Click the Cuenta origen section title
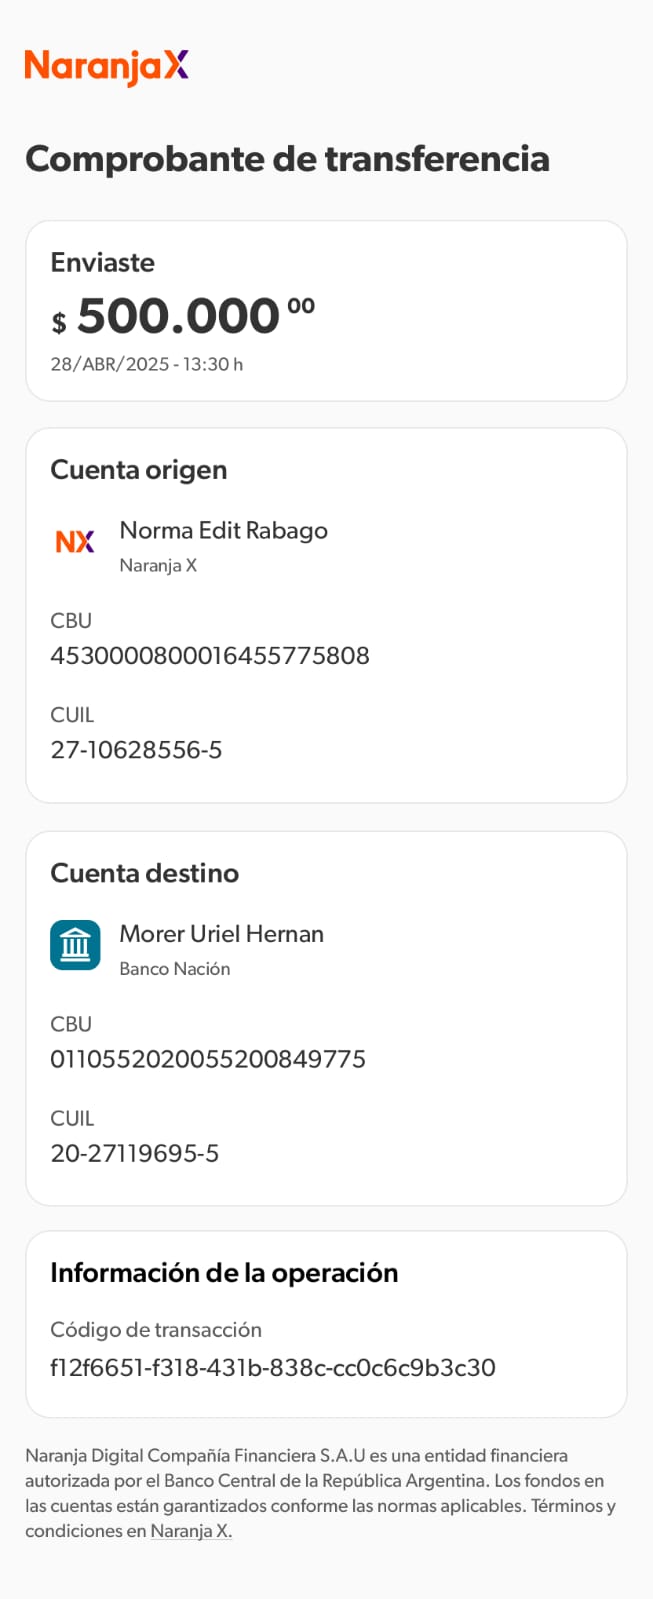 point(139,470)
